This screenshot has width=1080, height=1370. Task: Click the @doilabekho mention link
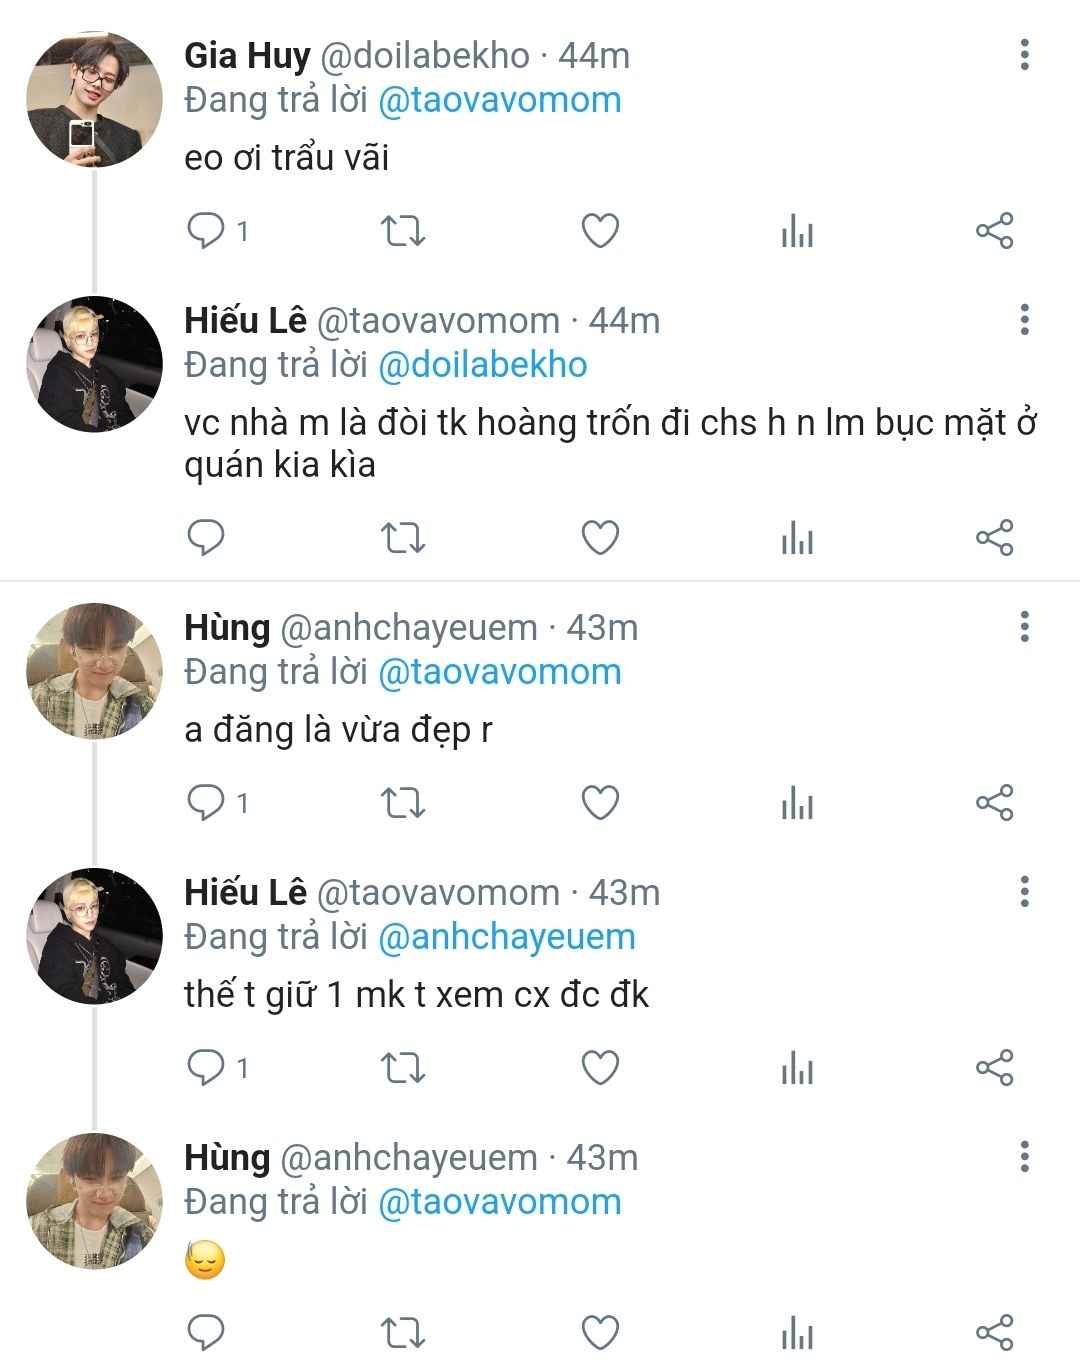tap(483, 365)
